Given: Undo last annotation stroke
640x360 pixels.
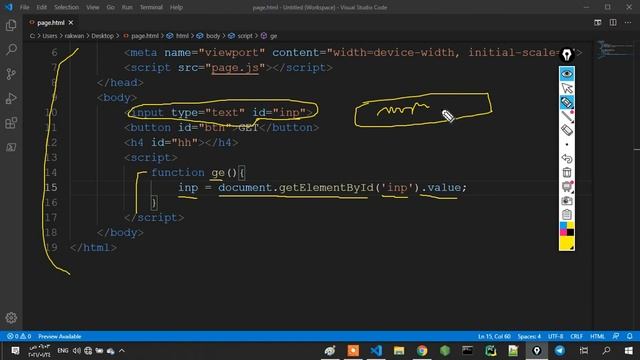Looking at the screenshot, I should coord(567,158).
